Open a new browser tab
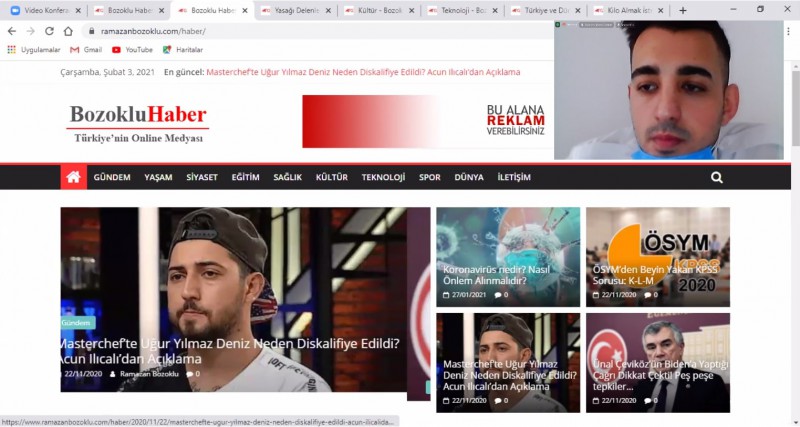This screenshot has width=800, height=427. click(683, 10)
